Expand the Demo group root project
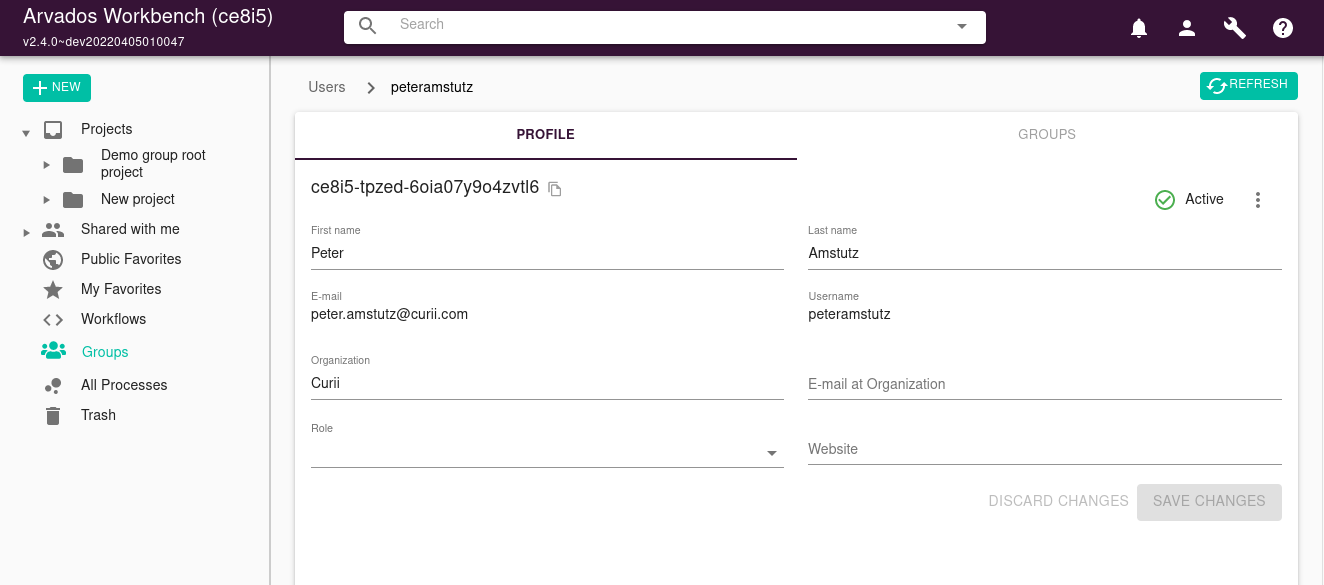Screen dimensions: 1324x585 [46, 164]
